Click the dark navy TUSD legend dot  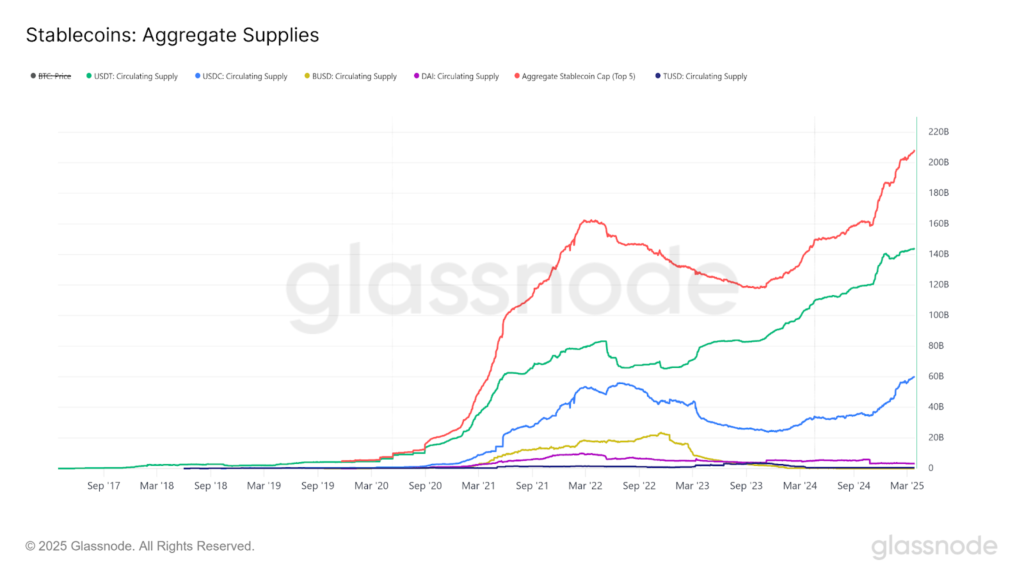point(657,76)
